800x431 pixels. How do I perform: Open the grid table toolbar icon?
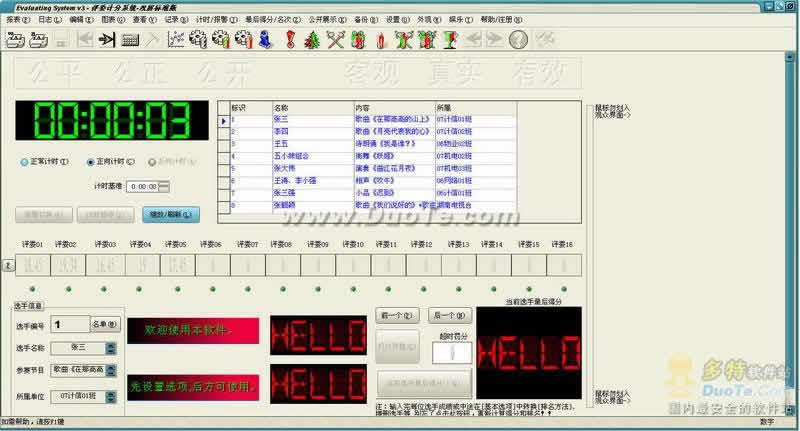(x=131, y=40)
